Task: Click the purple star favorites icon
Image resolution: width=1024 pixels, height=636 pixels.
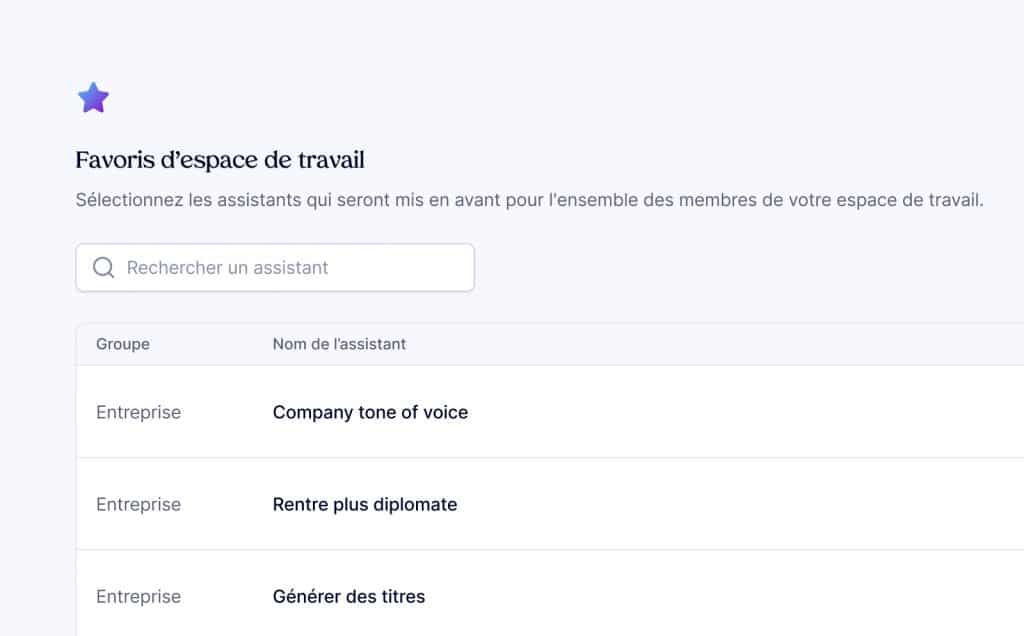Action: coord(93,98)
